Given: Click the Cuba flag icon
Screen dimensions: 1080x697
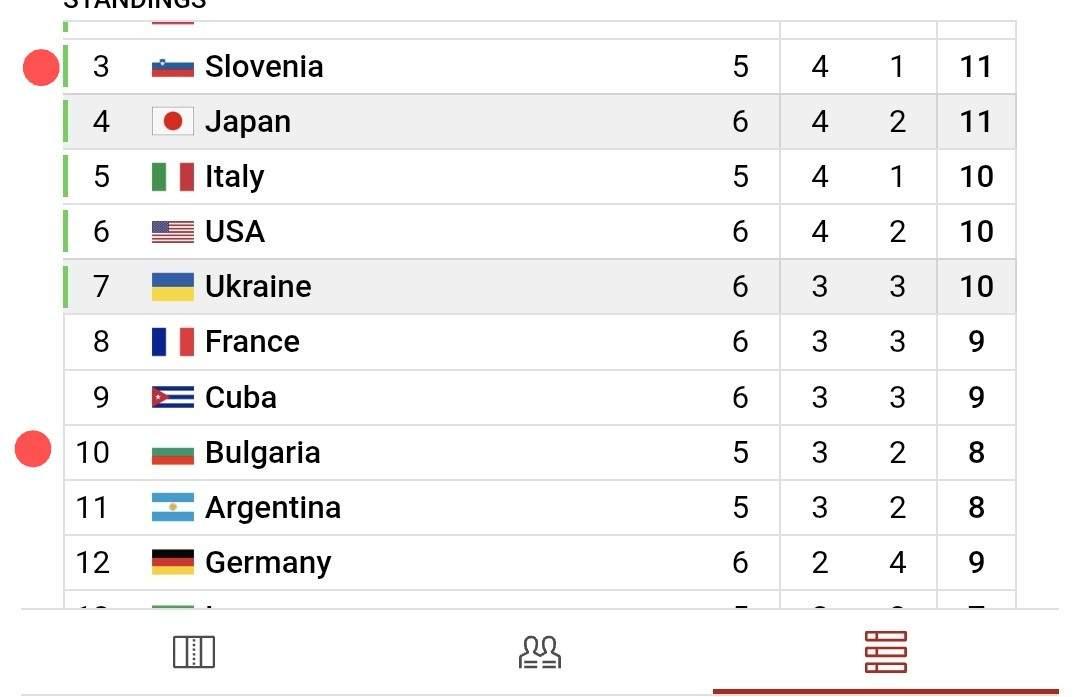Looking at the screenshot, I should [172, 397].
